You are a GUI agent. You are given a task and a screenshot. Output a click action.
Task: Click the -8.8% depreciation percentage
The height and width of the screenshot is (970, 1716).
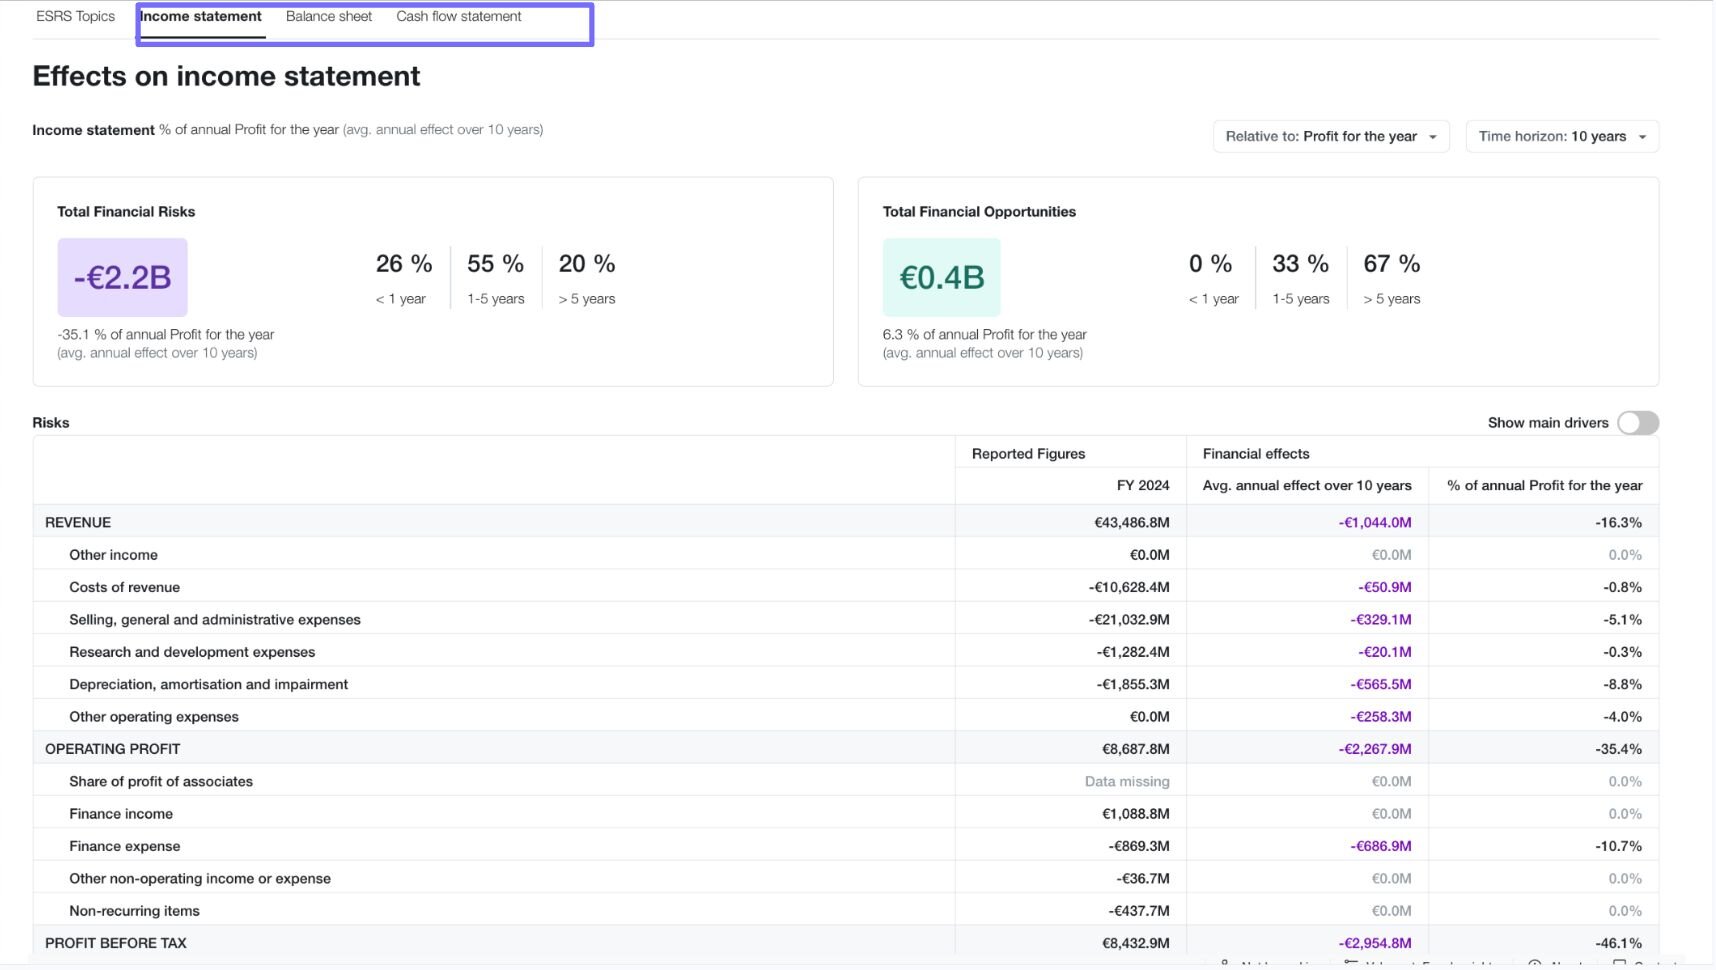[x=1623, y=684]
